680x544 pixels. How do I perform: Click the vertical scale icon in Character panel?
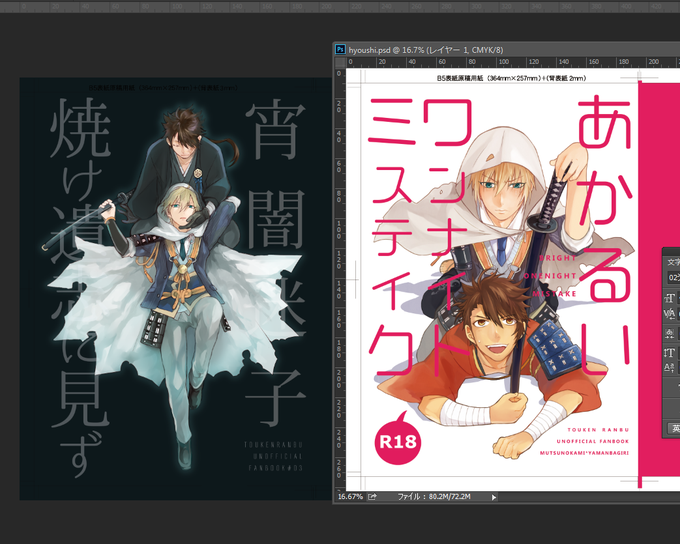point(670,352)
